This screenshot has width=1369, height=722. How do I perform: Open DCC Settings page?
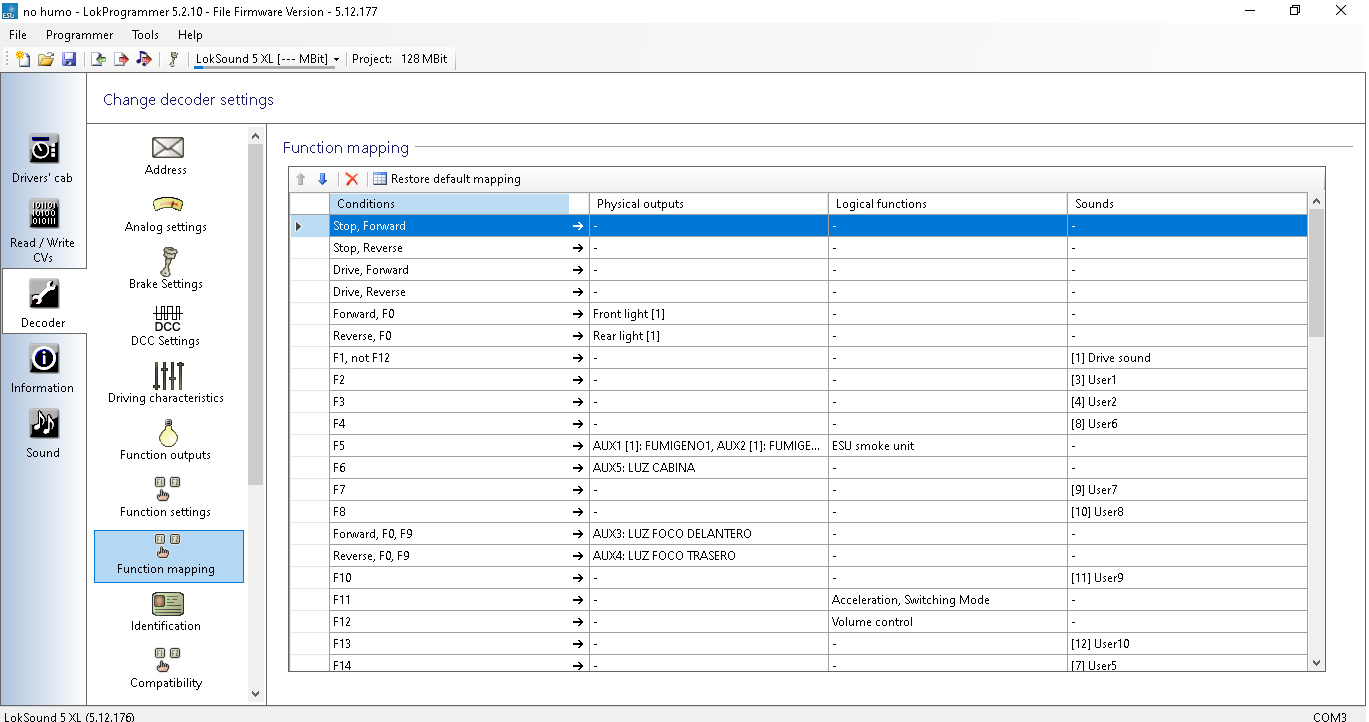pos(167,326)
